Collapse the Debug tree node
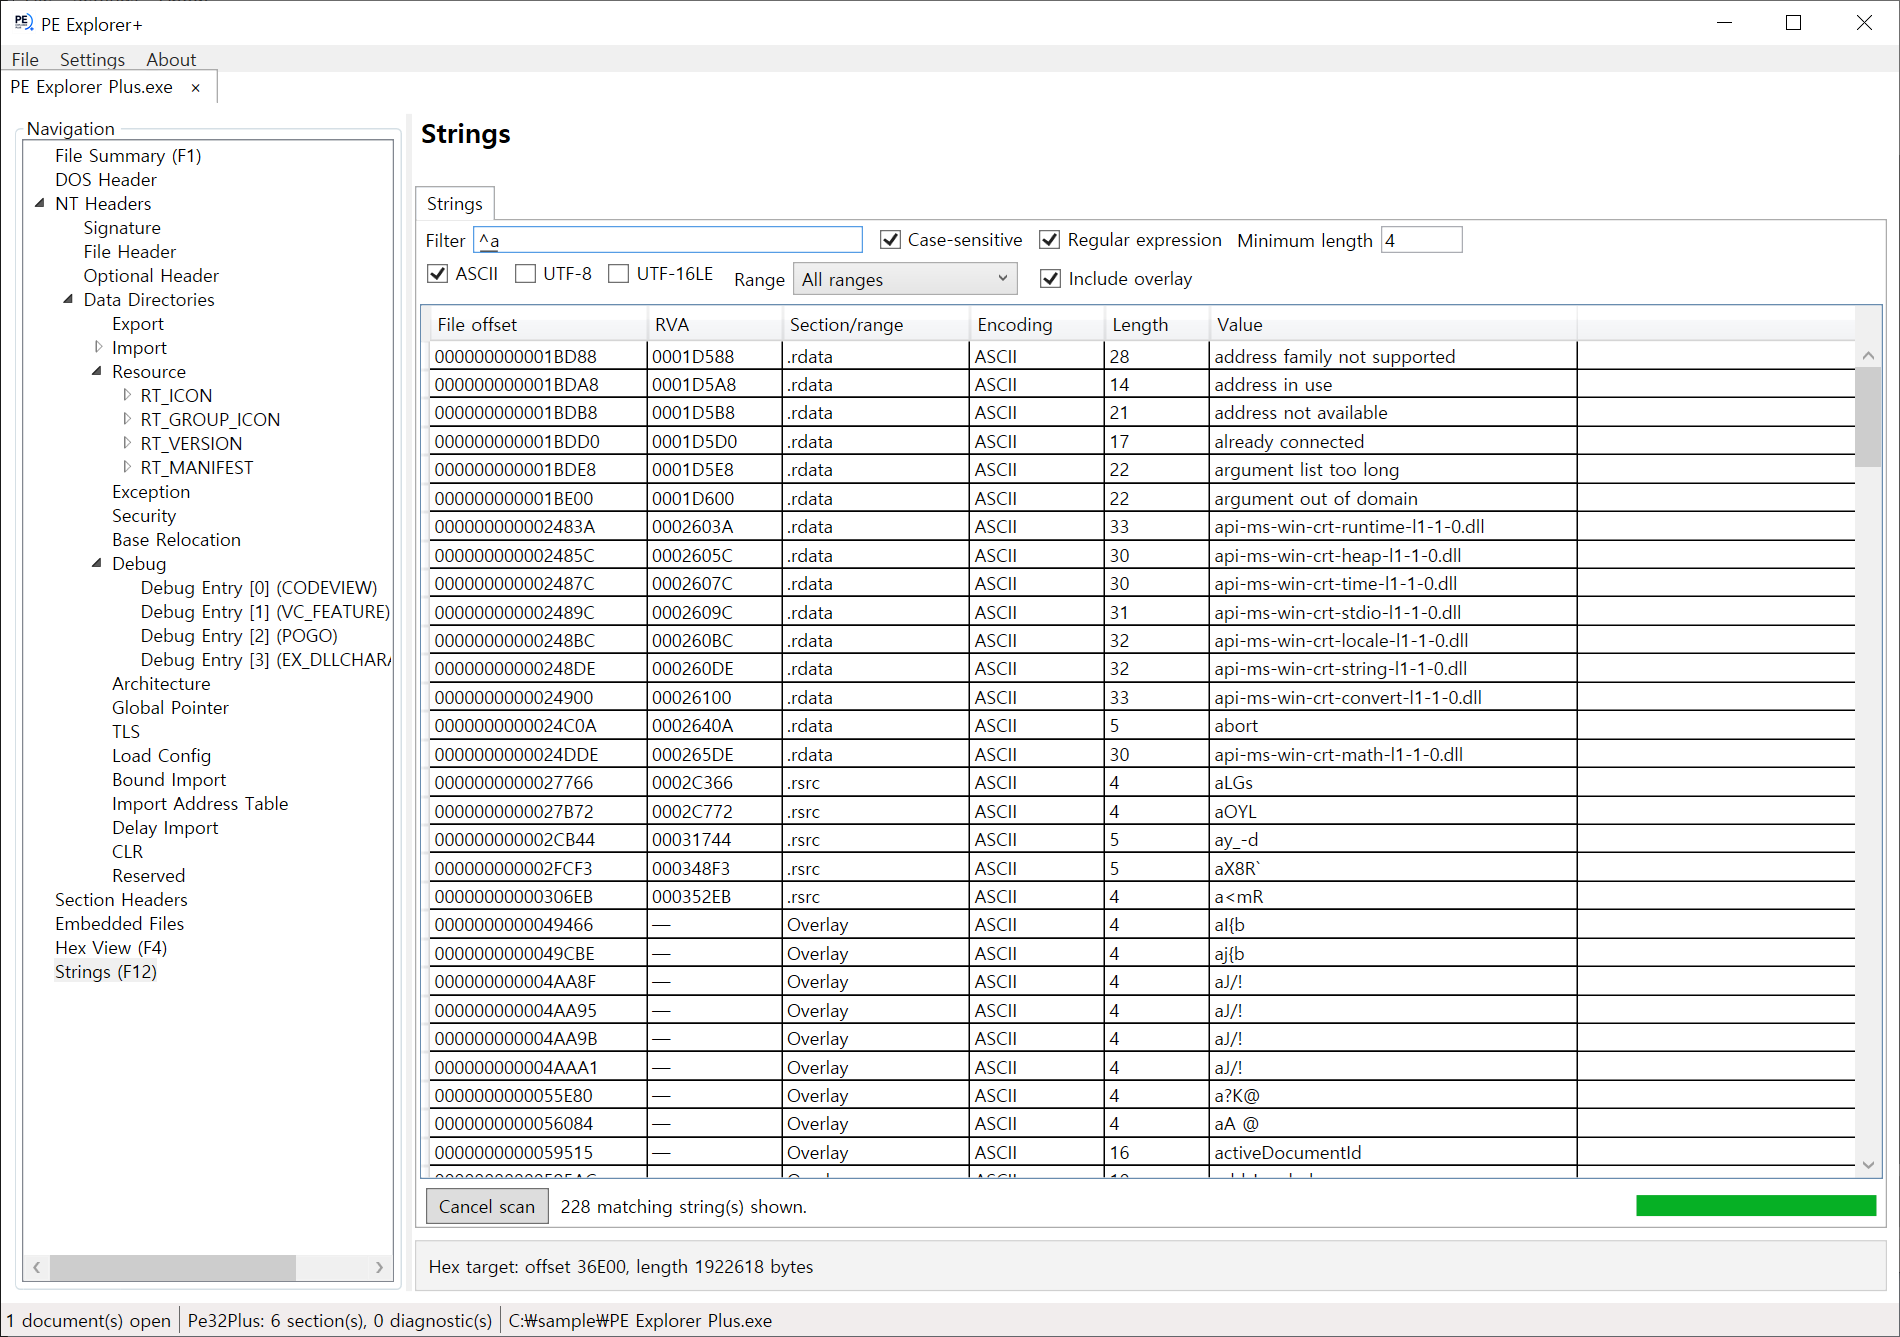Image resolution: width=1900 pixels, height=1337 pixels. 97,563
